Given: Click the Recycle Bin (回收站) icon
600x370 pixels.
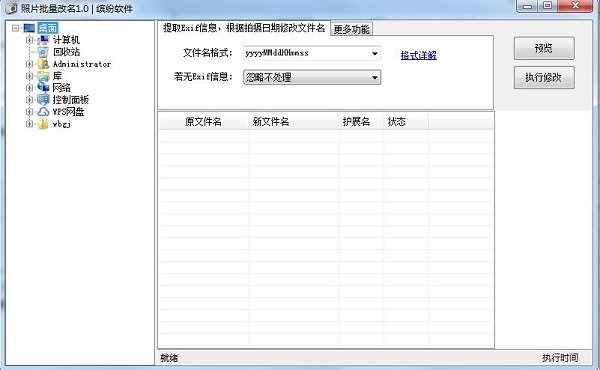Looking at the screenshot, I should [44, 52].
